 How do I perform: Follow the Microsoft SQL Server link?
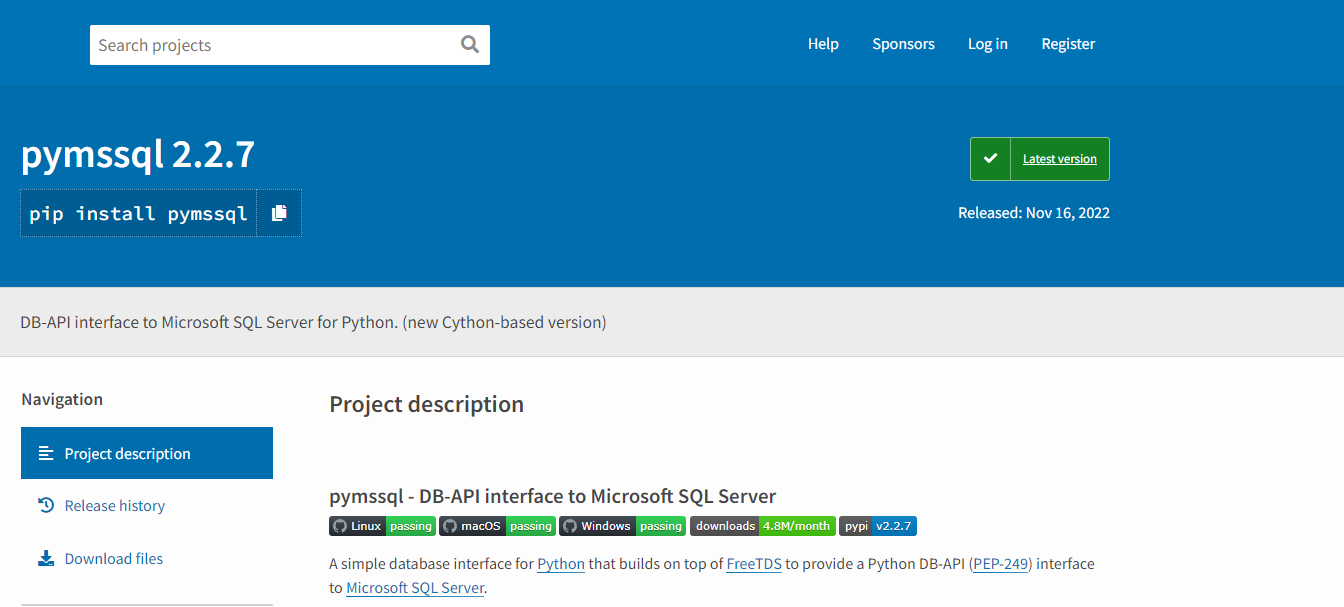click(x=415, y=588)
